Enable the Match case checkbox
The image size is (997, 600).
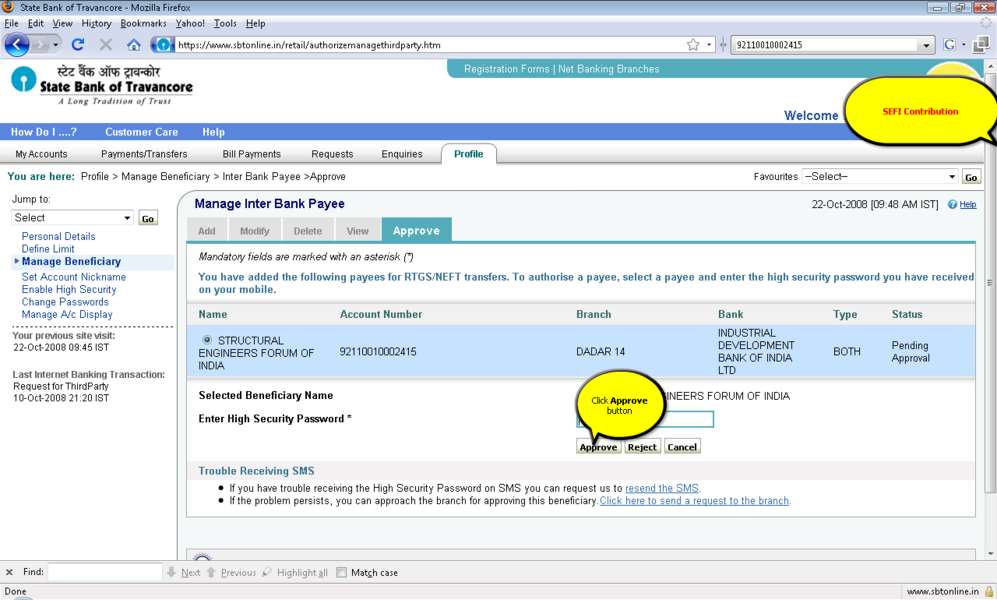pos(342,573)
